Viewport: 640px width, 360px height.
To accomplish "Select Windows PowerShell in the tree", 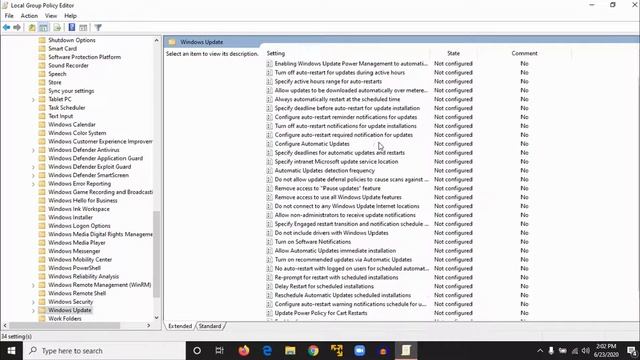I will [x=74, y=268].
